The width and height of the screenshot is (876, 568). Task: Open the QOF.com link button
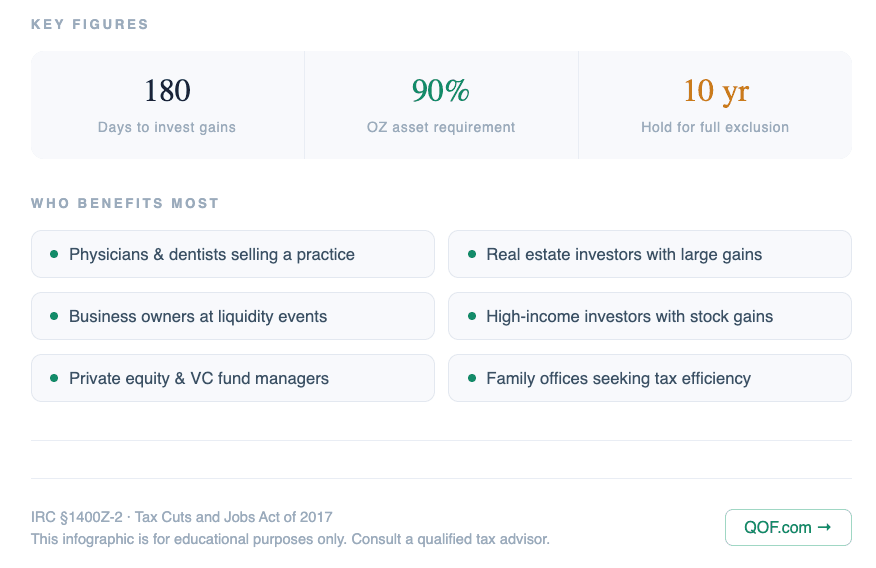point(787,527)
